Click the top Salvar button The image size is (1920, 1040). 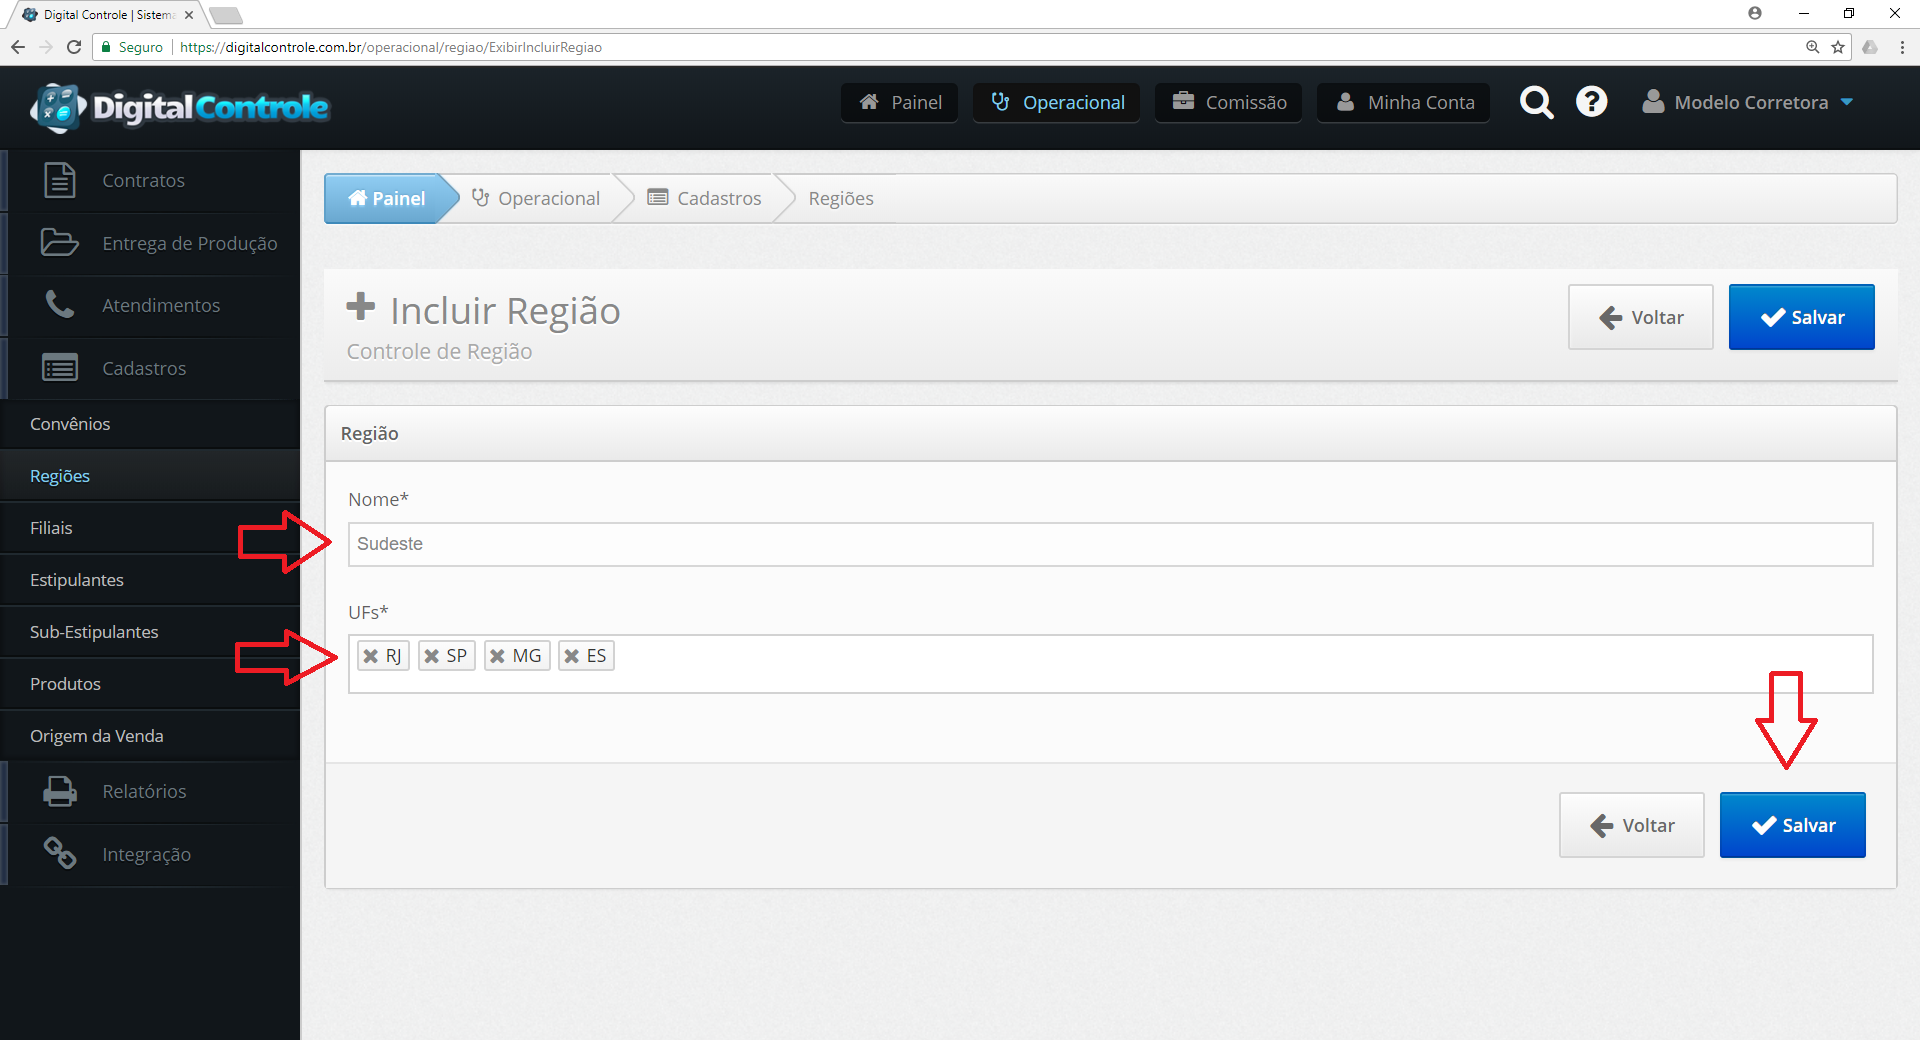[x=1801, y=317]
